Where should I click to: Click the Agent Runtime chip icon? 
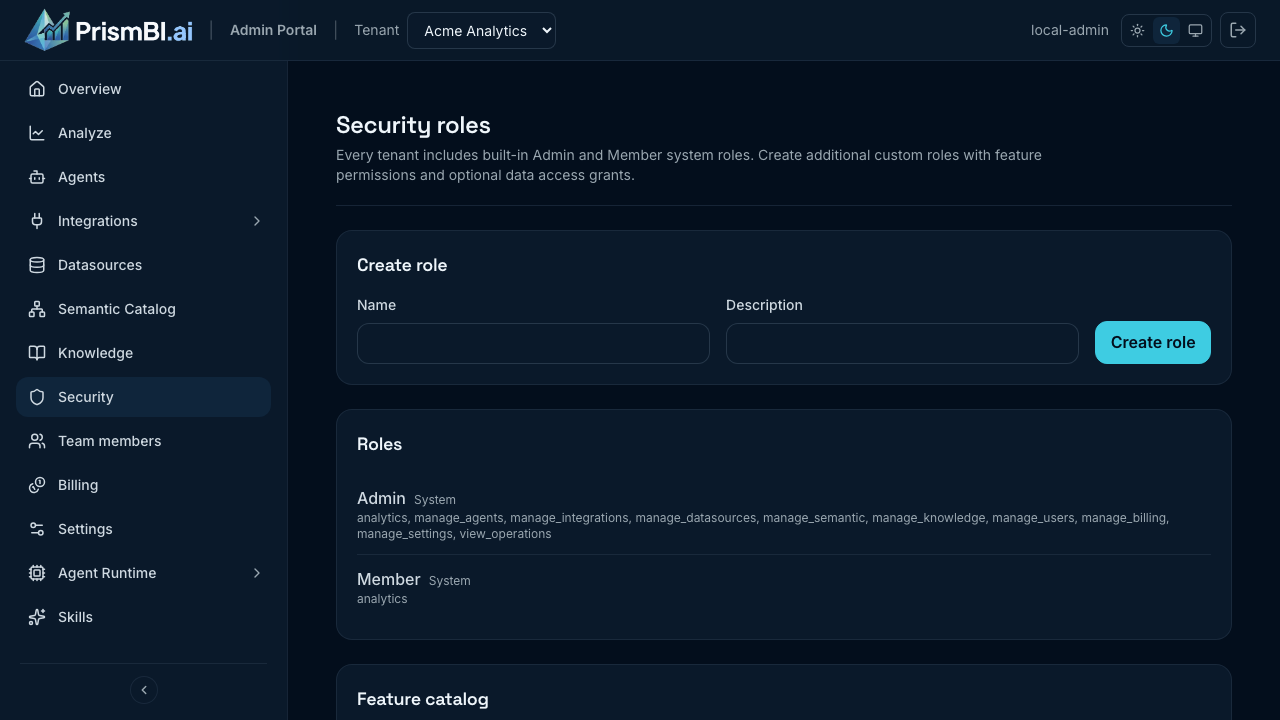[37, 573]
